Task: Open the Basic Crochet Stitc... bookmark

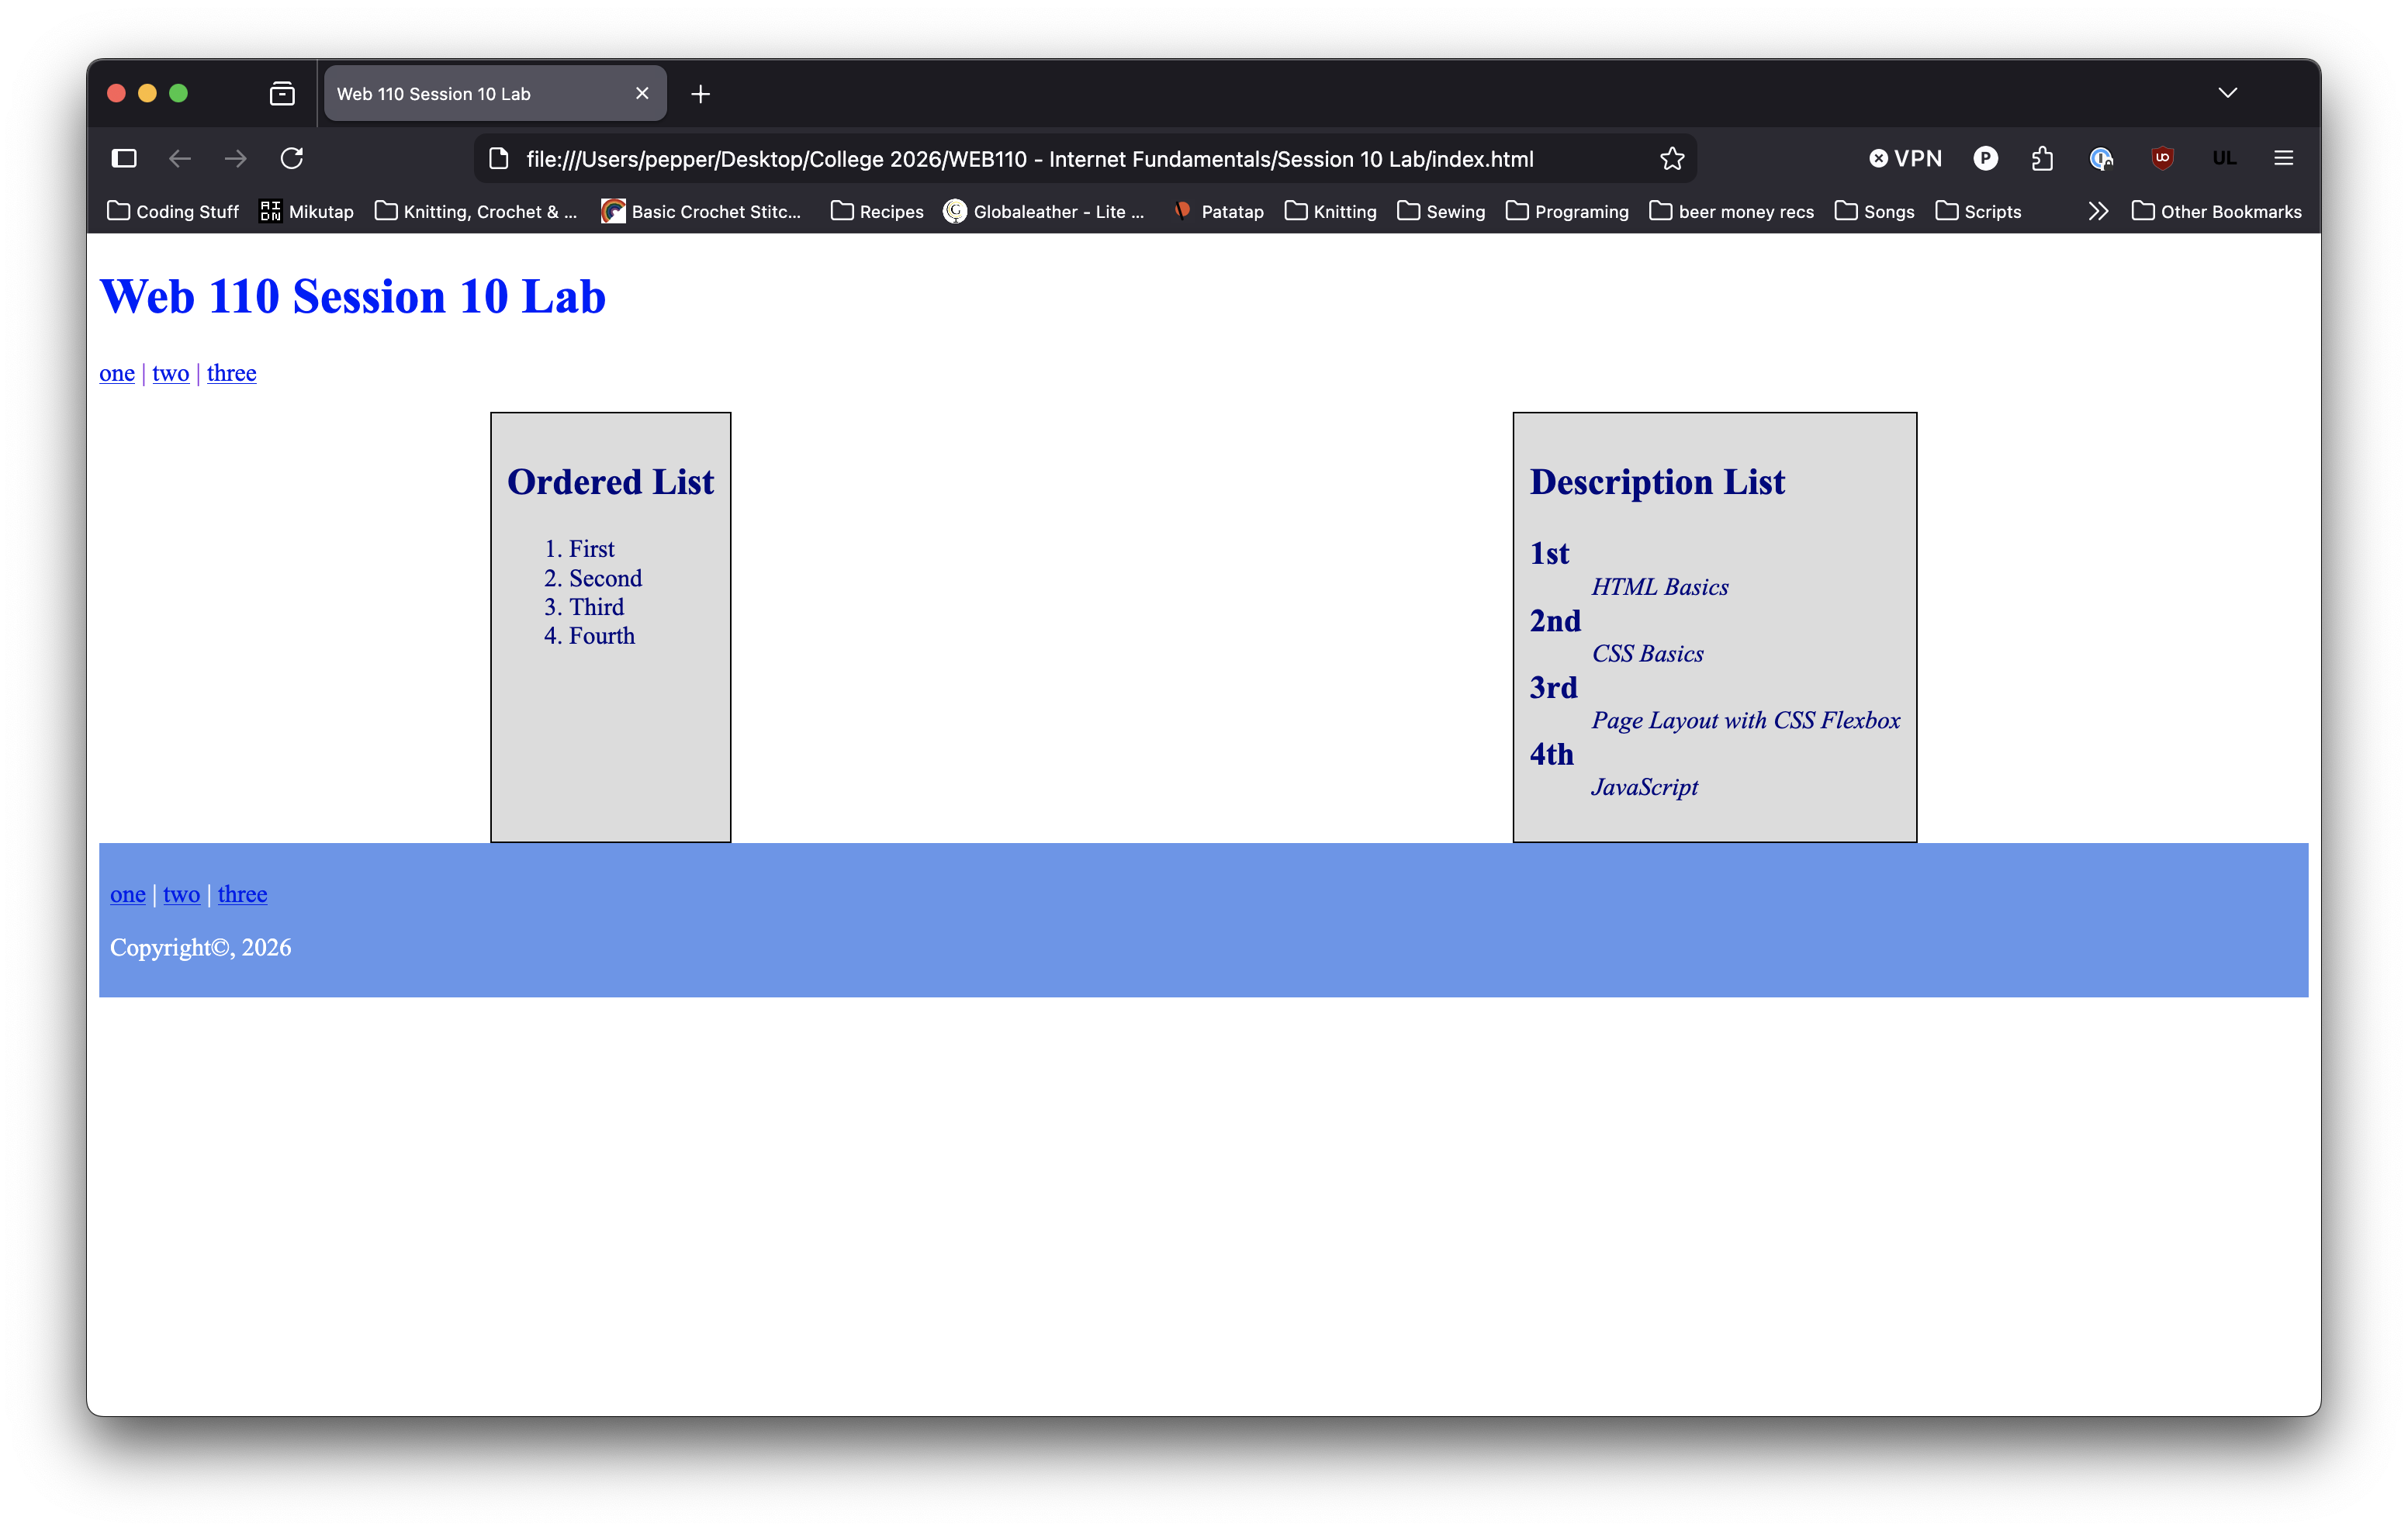Action: click(701, 211)
